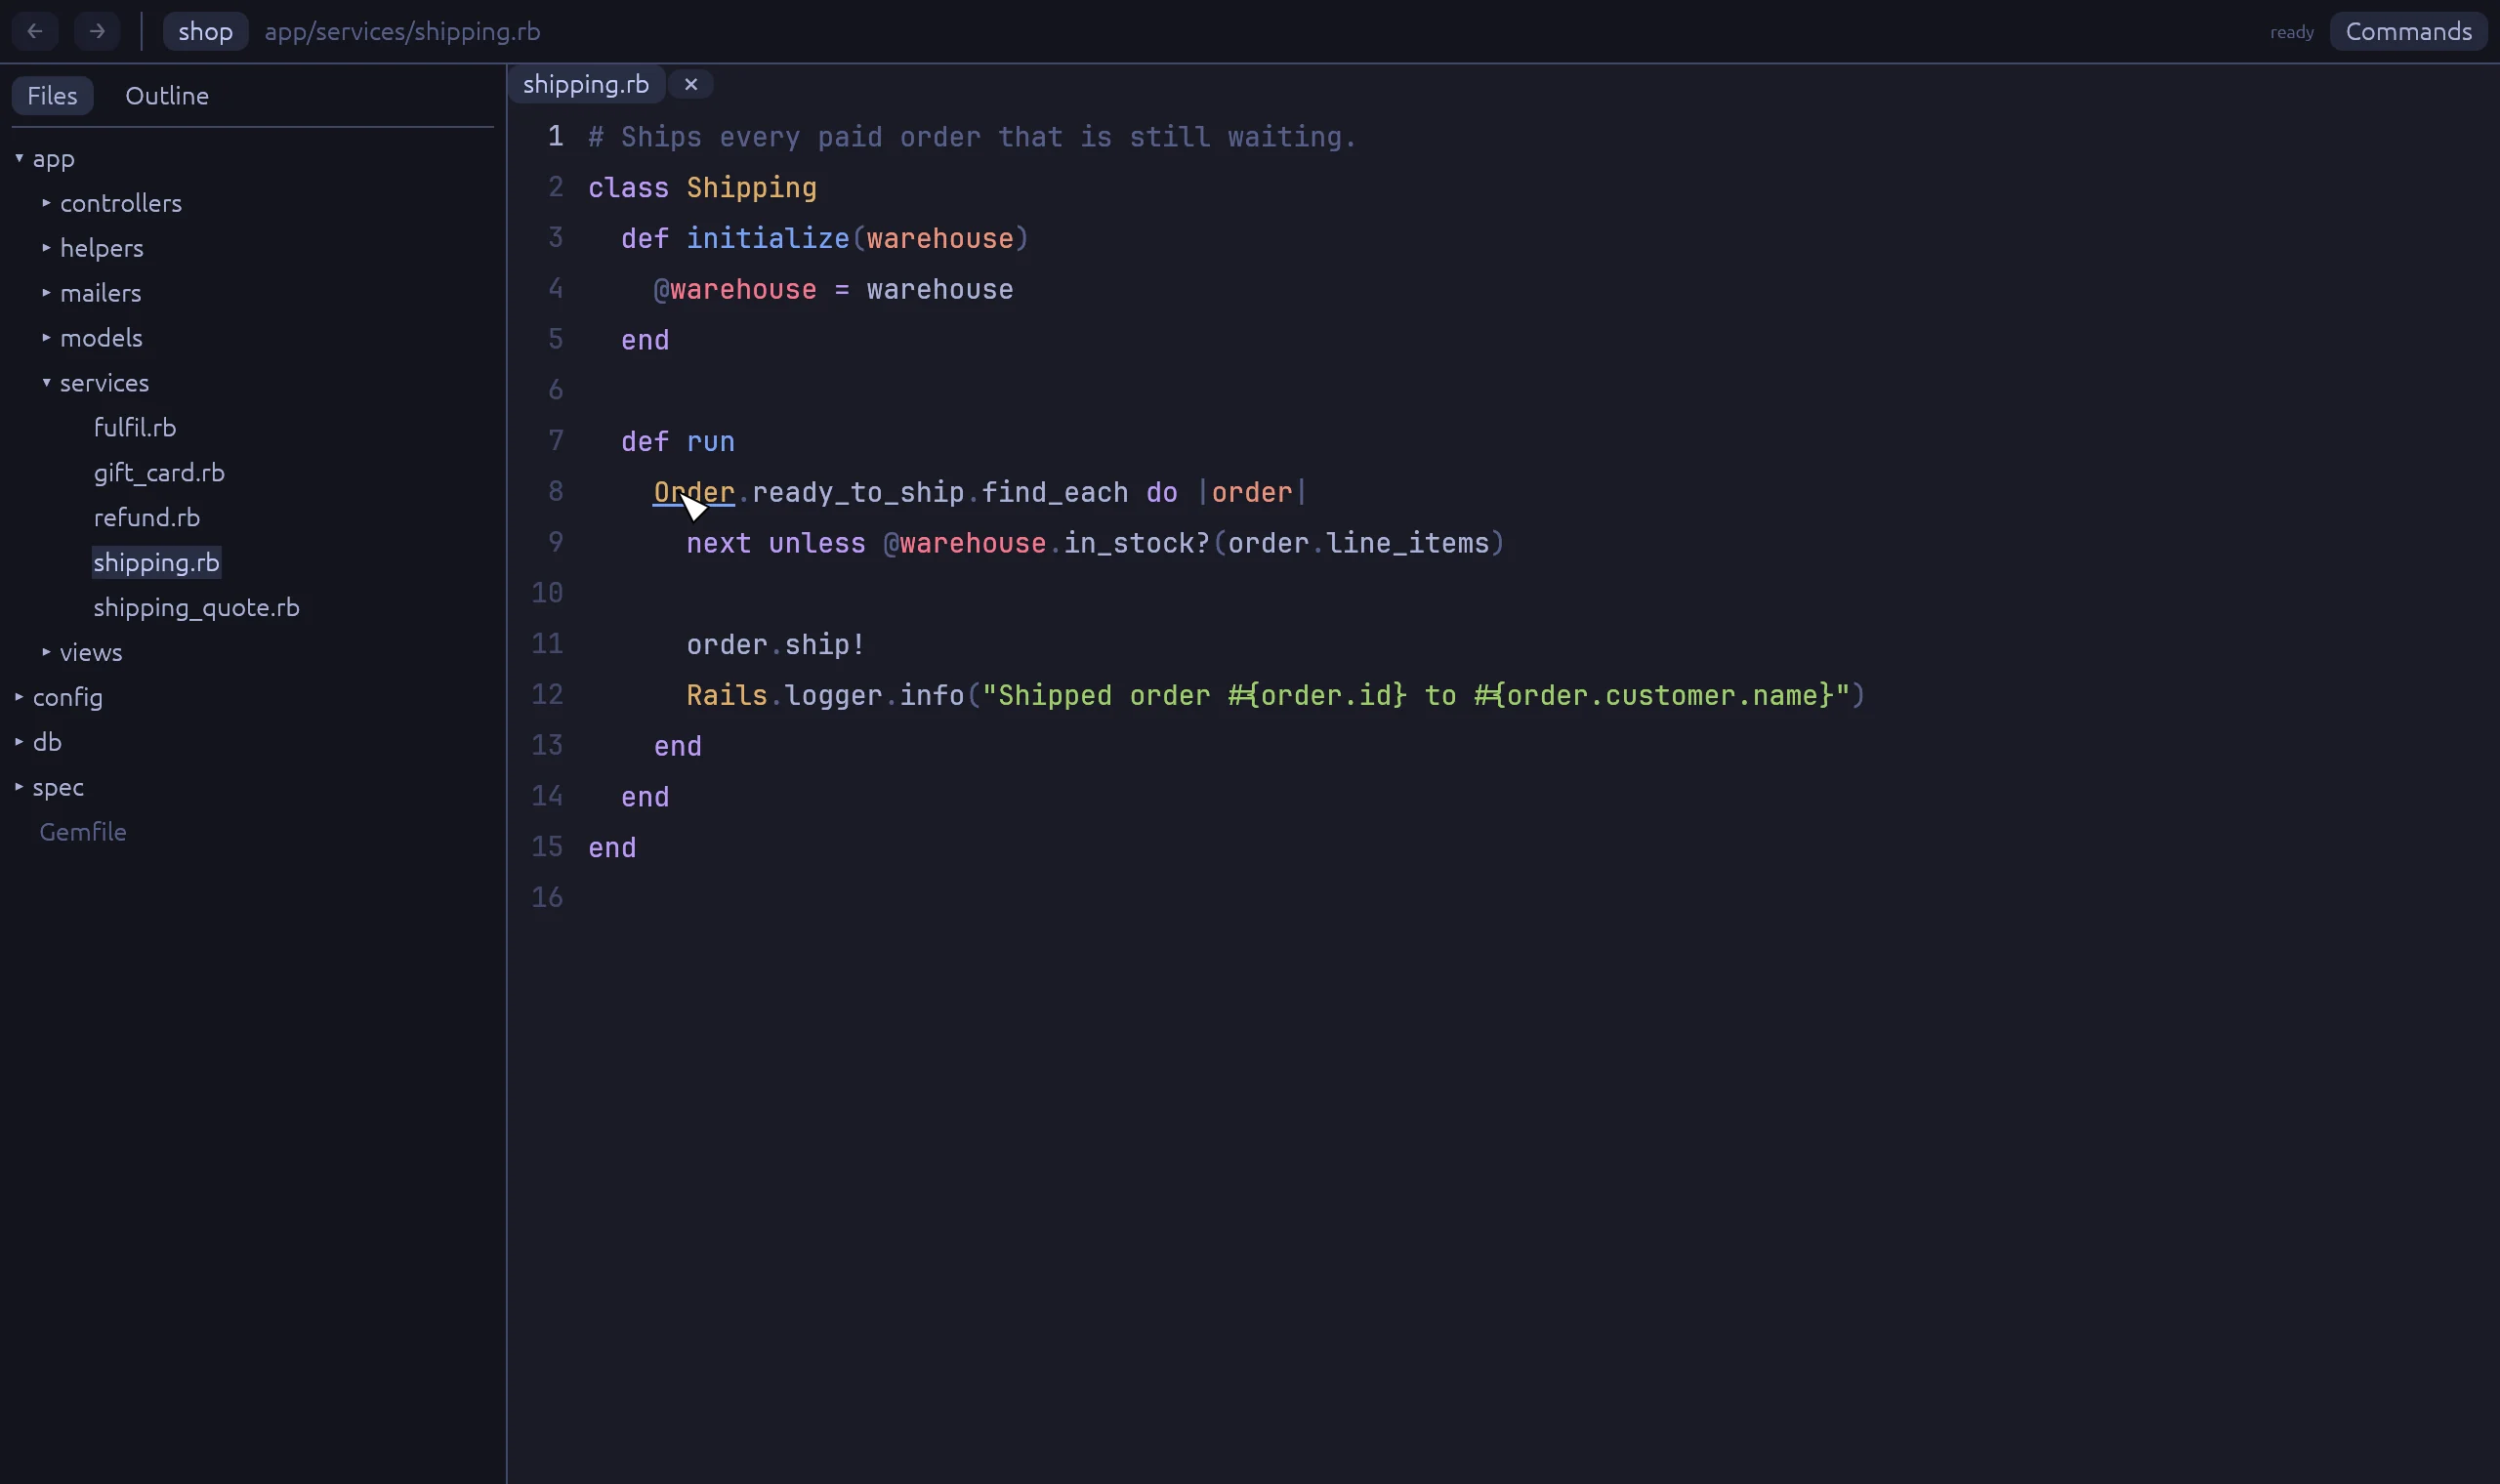
Task: Open the Commands button
Action: [2408, 31]
